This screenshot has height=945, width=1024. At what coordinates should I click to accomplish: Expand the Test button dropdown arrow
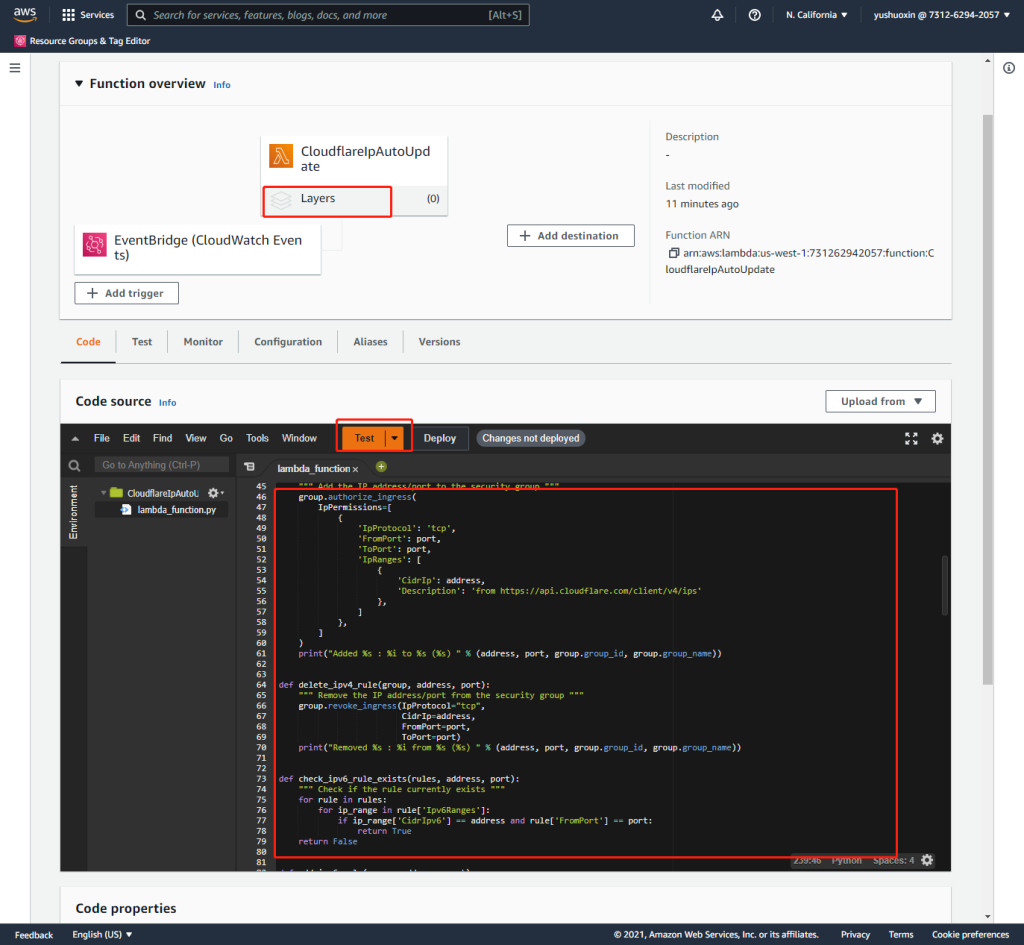coord(397,438)
